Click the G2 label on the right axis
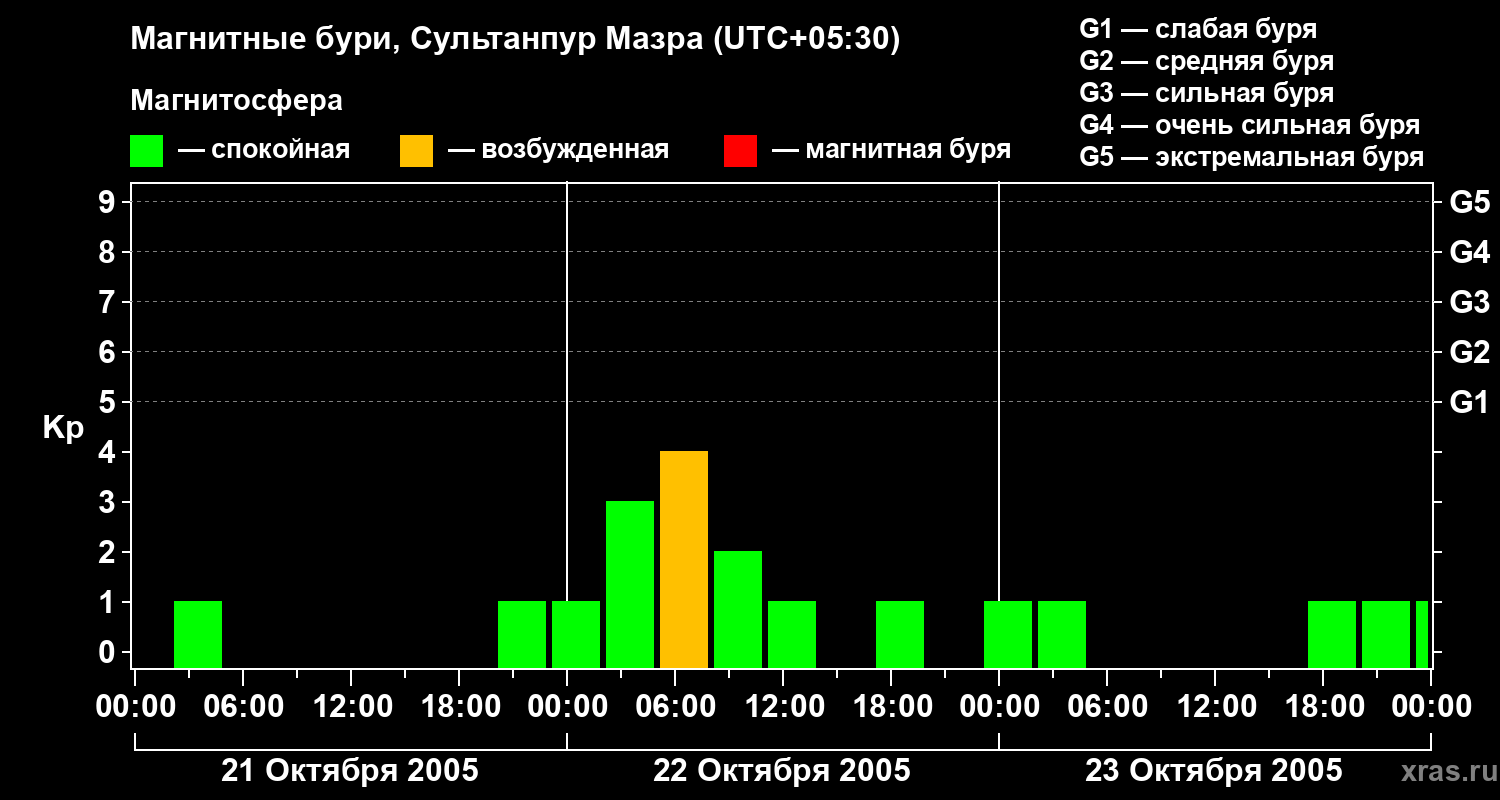 [x=1470, y=352]
